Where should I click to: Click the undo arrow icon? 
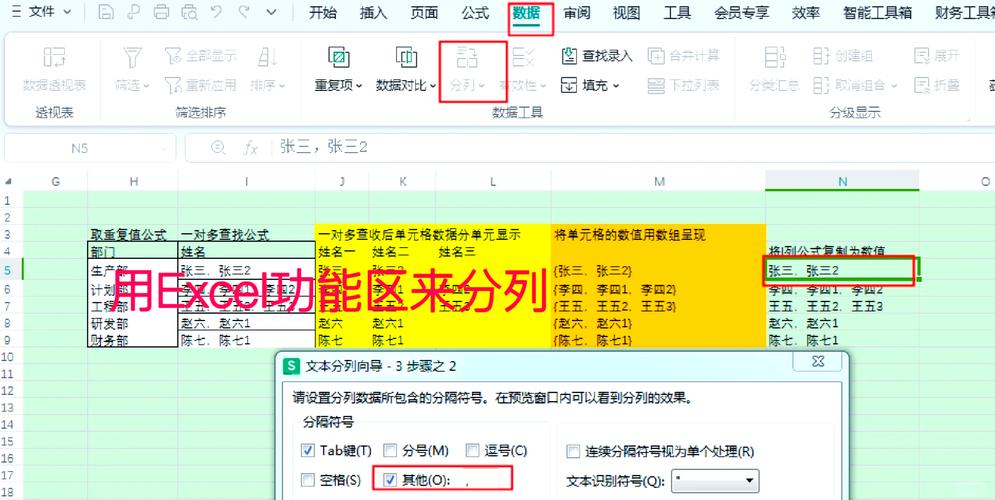coord(216,12)
